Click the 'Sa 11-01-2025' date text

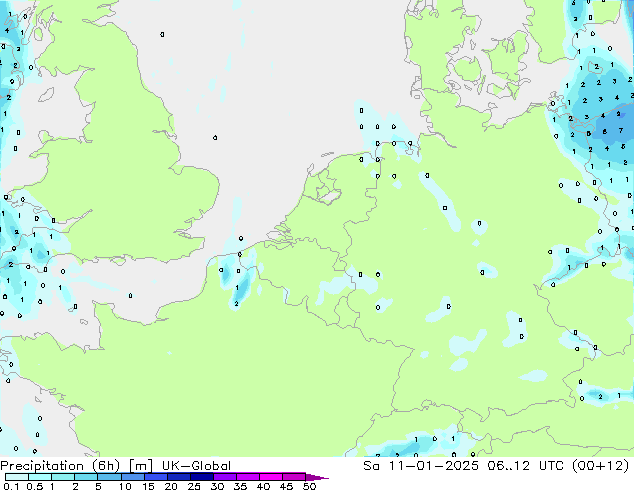pos(421,466)
